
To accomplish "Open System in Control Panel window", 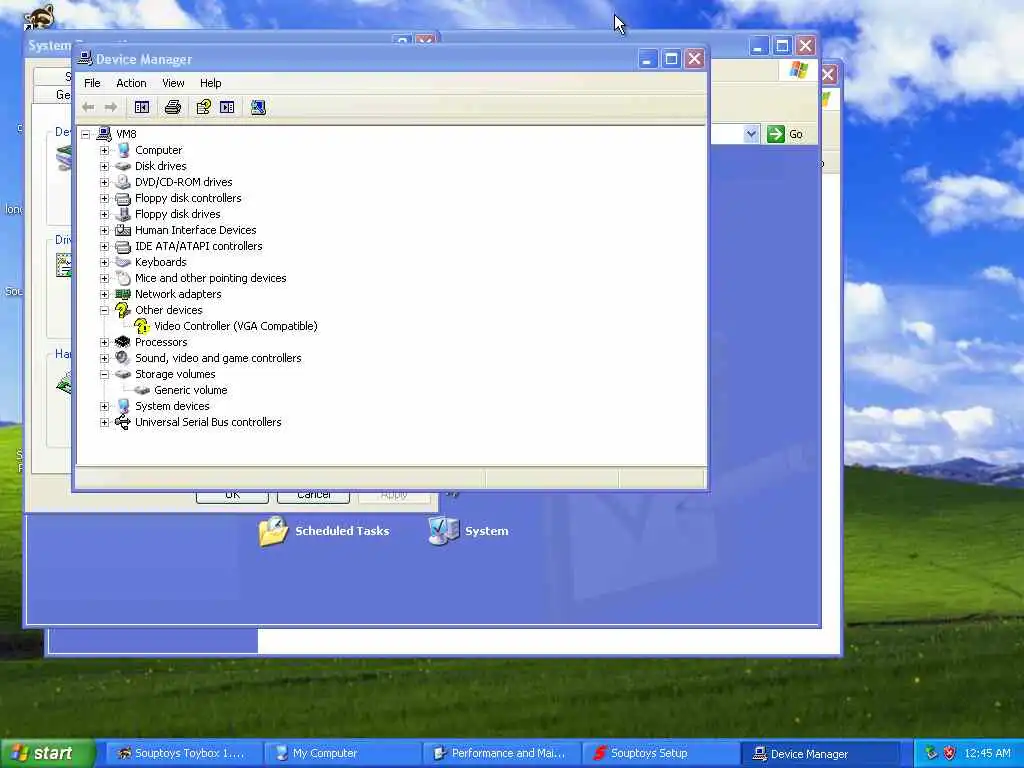I will [x=468, y=531].
